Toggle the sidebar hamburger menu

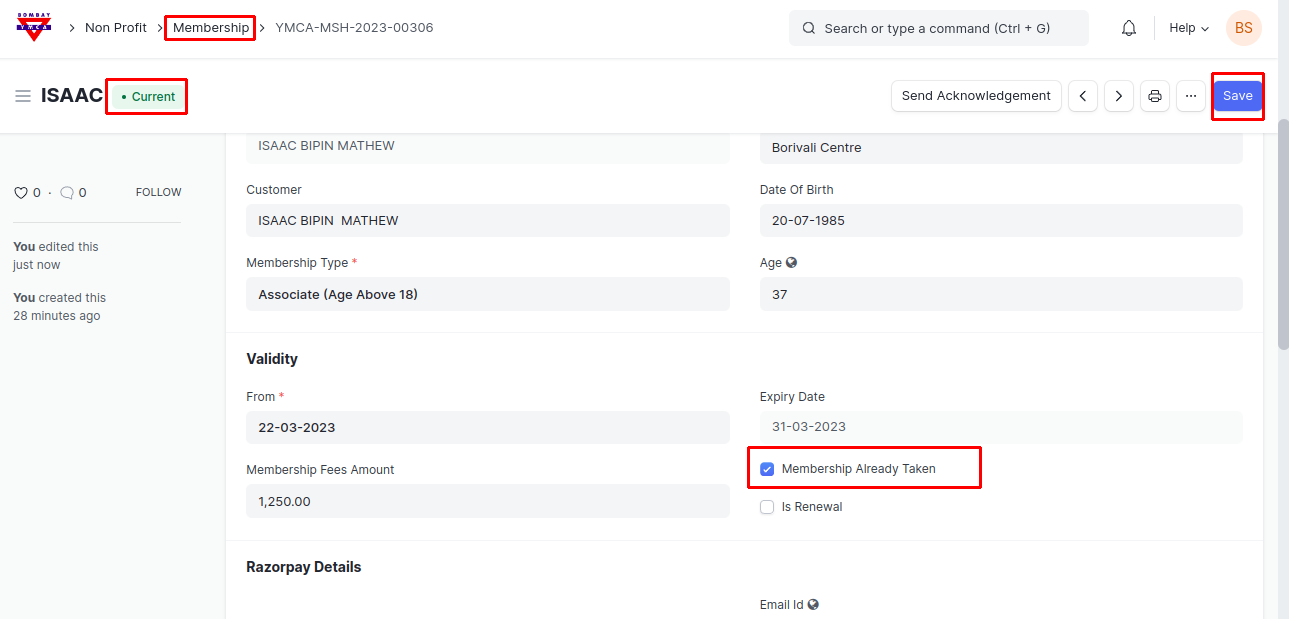(x=22, y=96)
